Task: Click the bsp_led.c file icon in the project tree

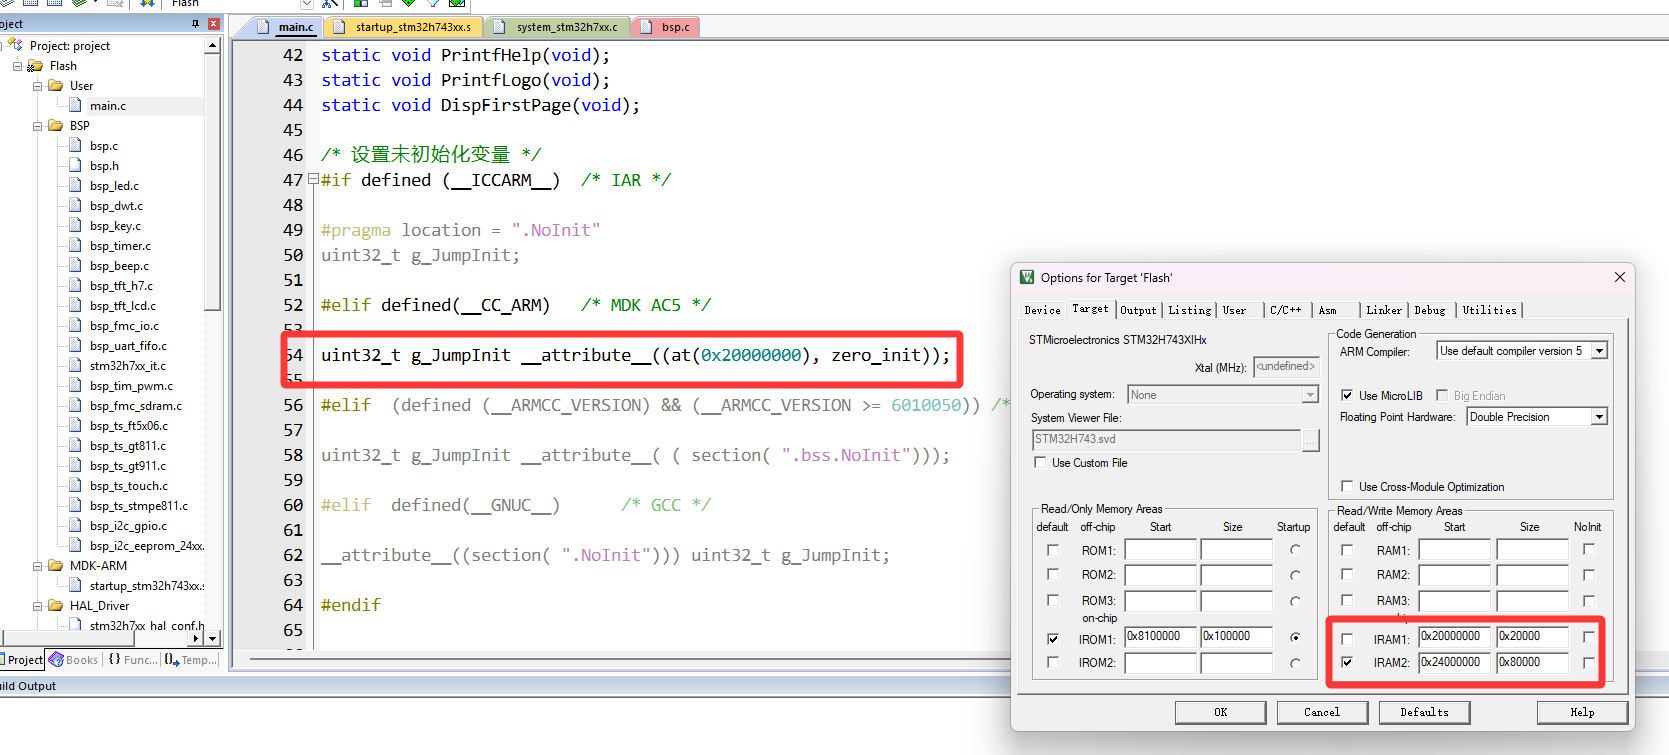Action: point(75,186)
